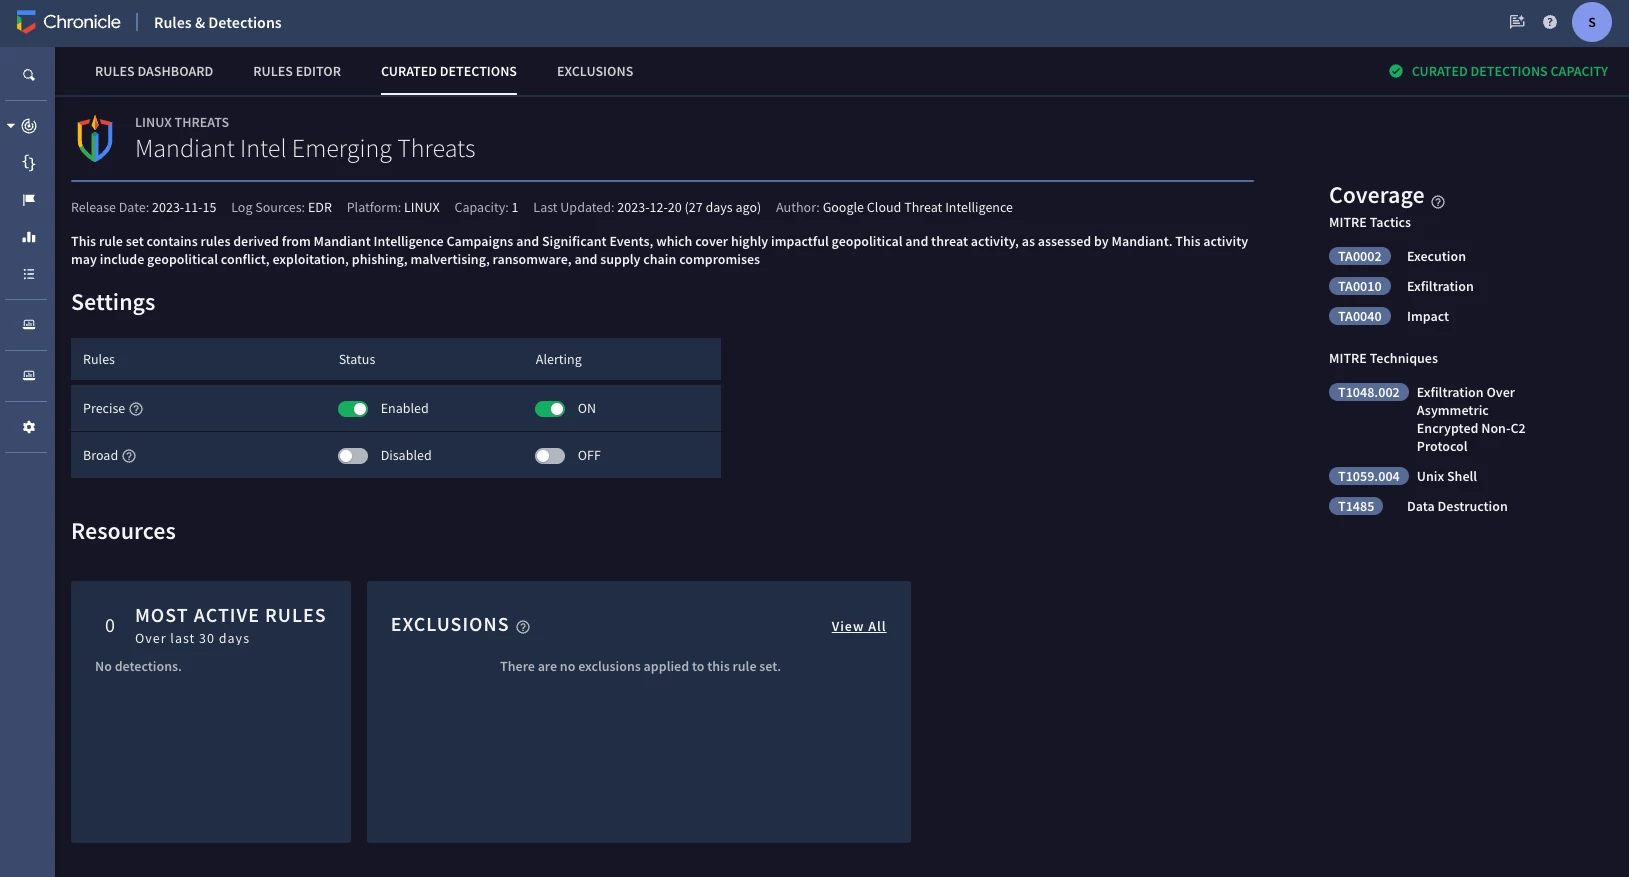Click TA0002 Execution tactic badge
The width and height of the screenshot is (1629, 877).
[1360, 257]
